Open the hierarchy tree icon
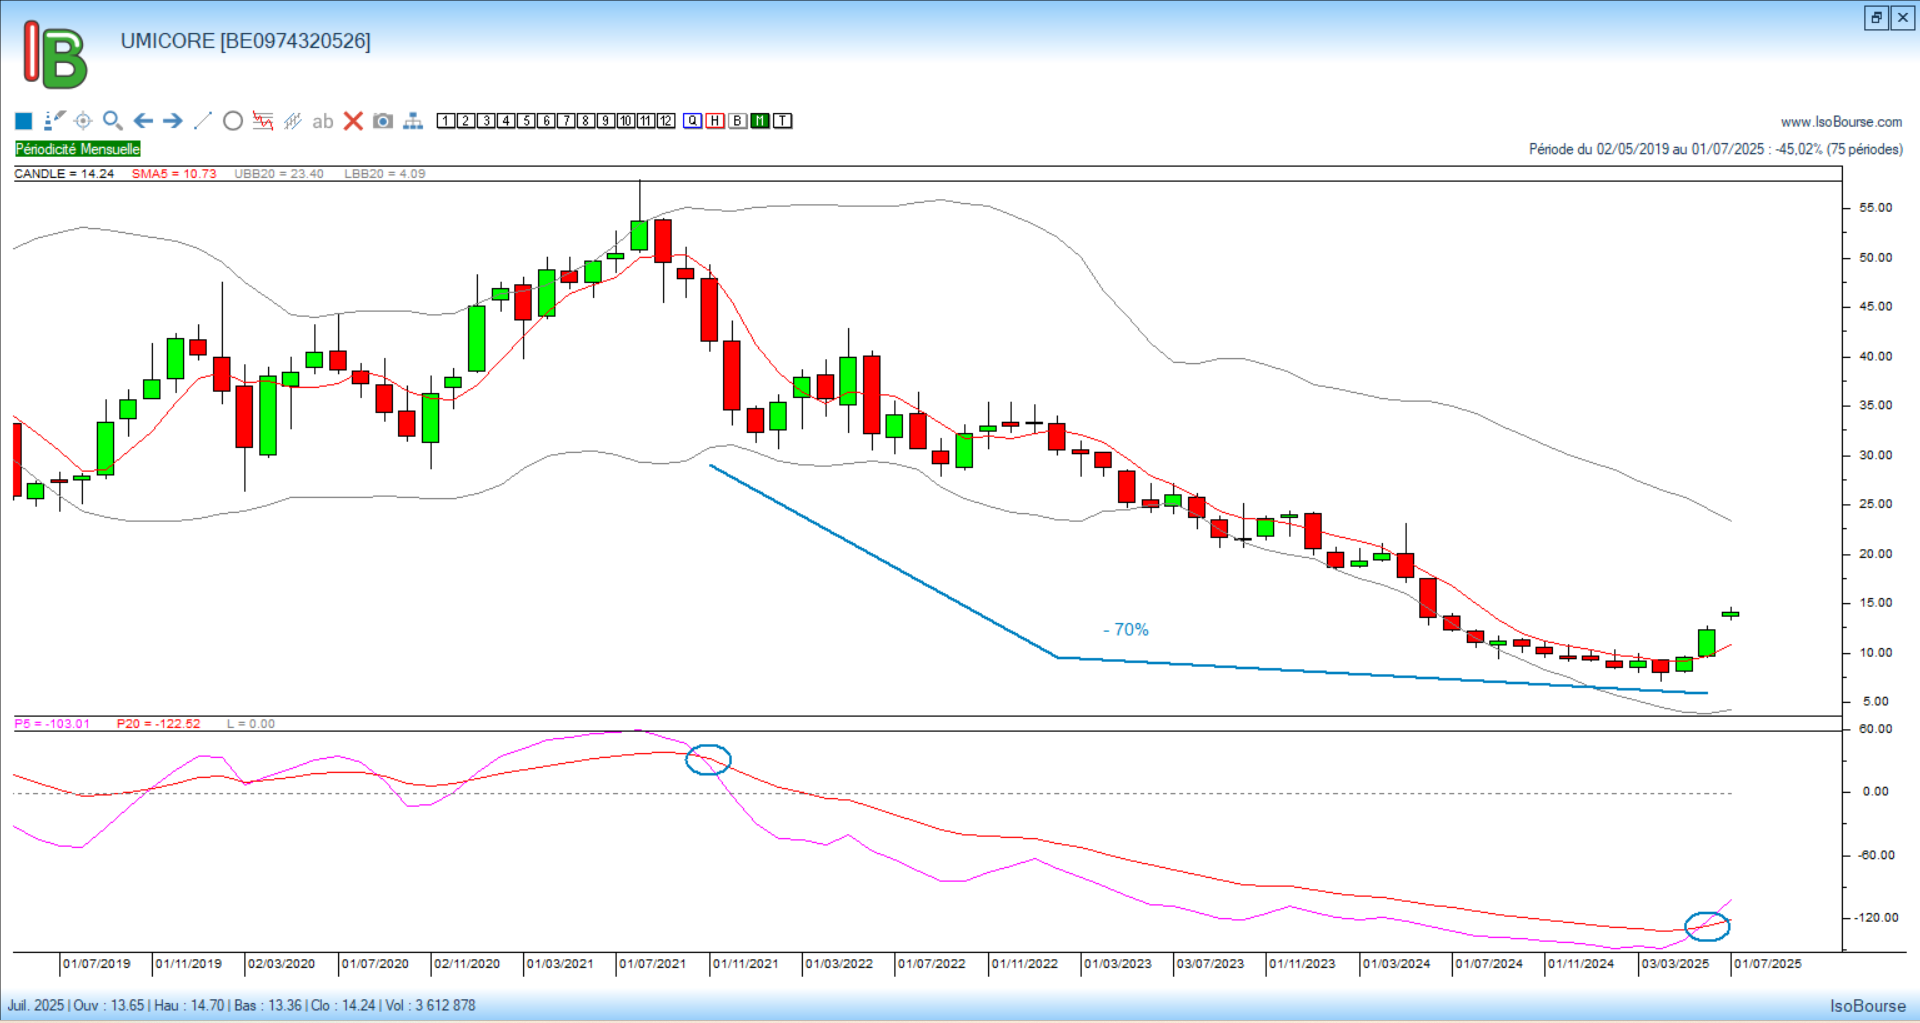Image resolution: width=1920 pixels, height=1023 pixels. click(x=413, y=121)
